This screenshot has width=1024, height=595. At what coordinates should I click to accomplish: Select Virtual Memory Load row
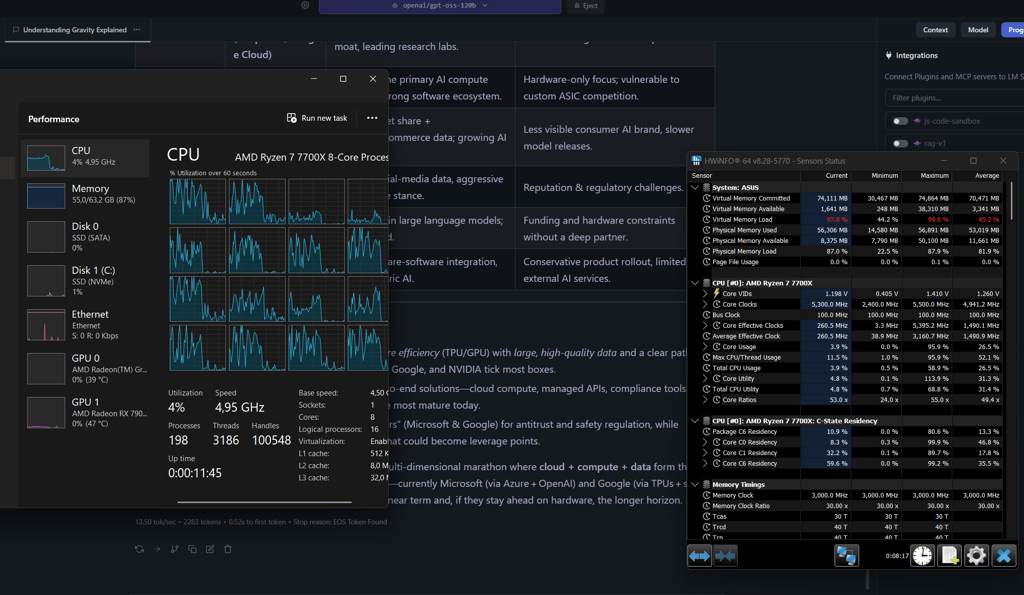click(x=846, y=219)
